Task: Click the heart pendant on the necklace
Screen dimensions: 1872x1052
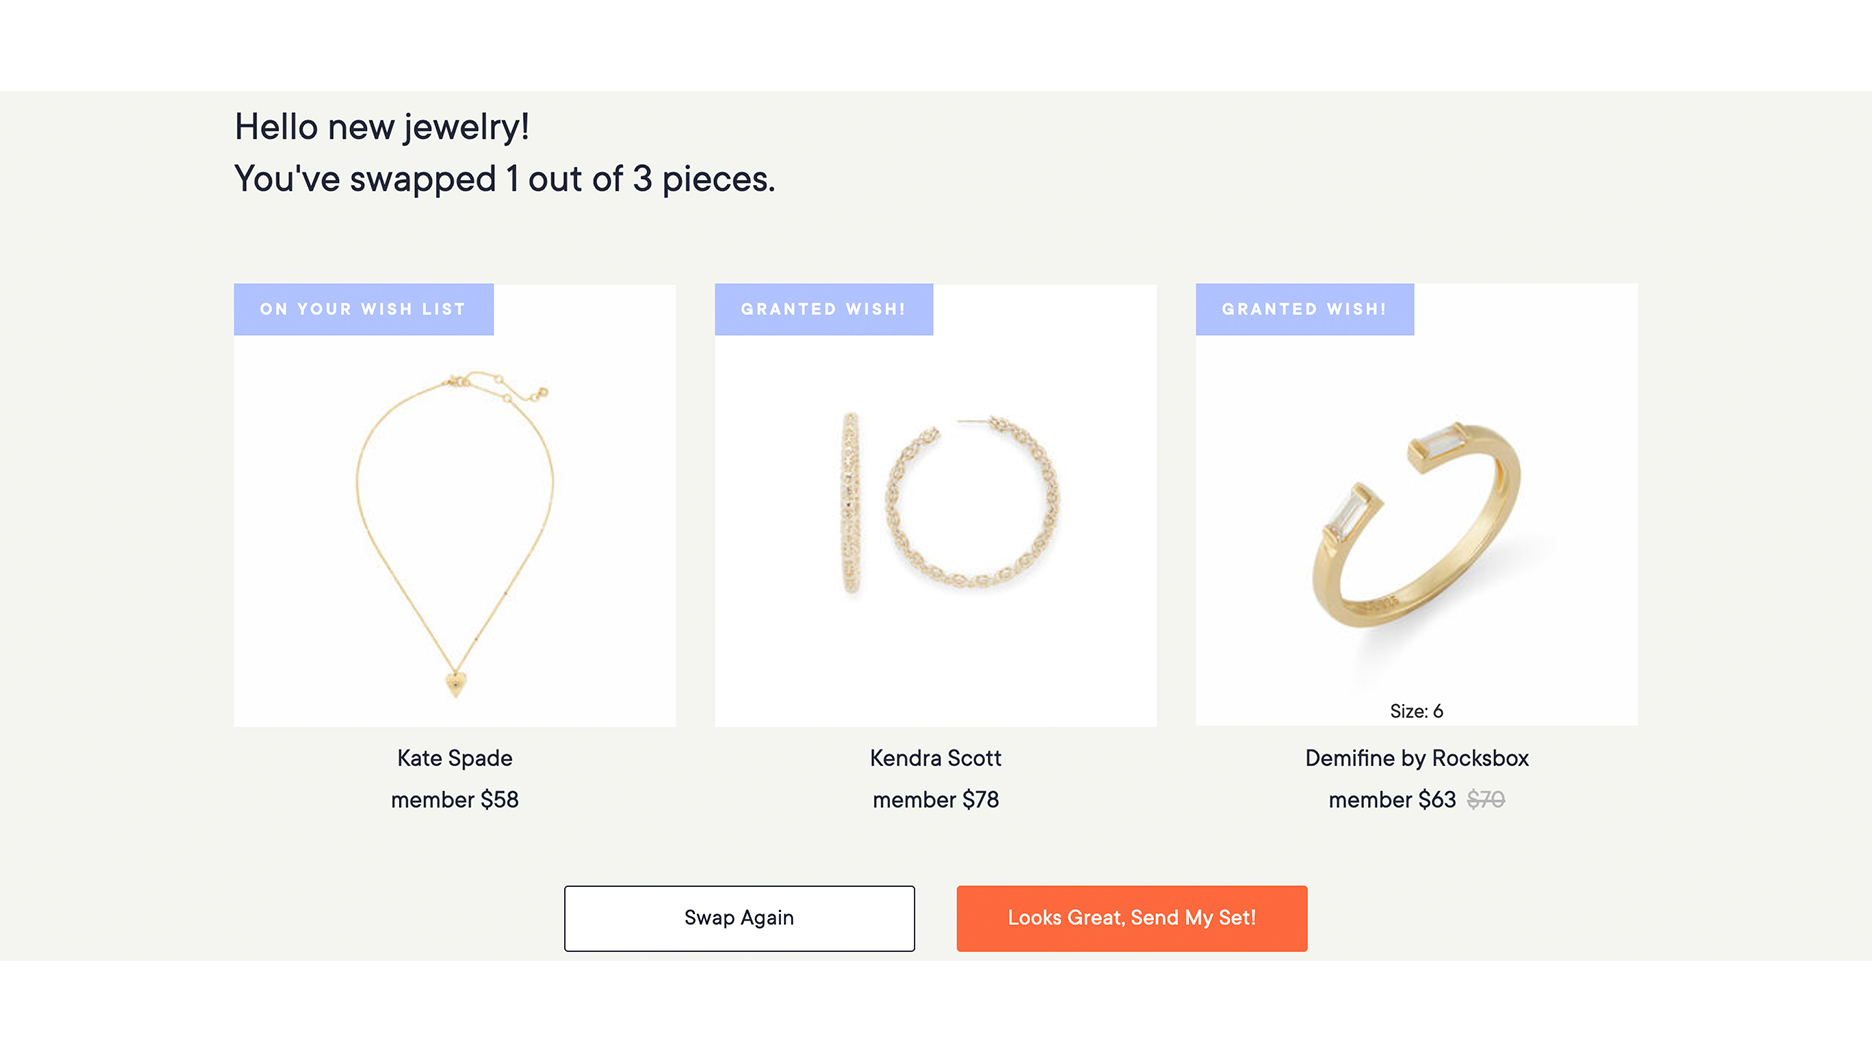Action: click(456, 683)
